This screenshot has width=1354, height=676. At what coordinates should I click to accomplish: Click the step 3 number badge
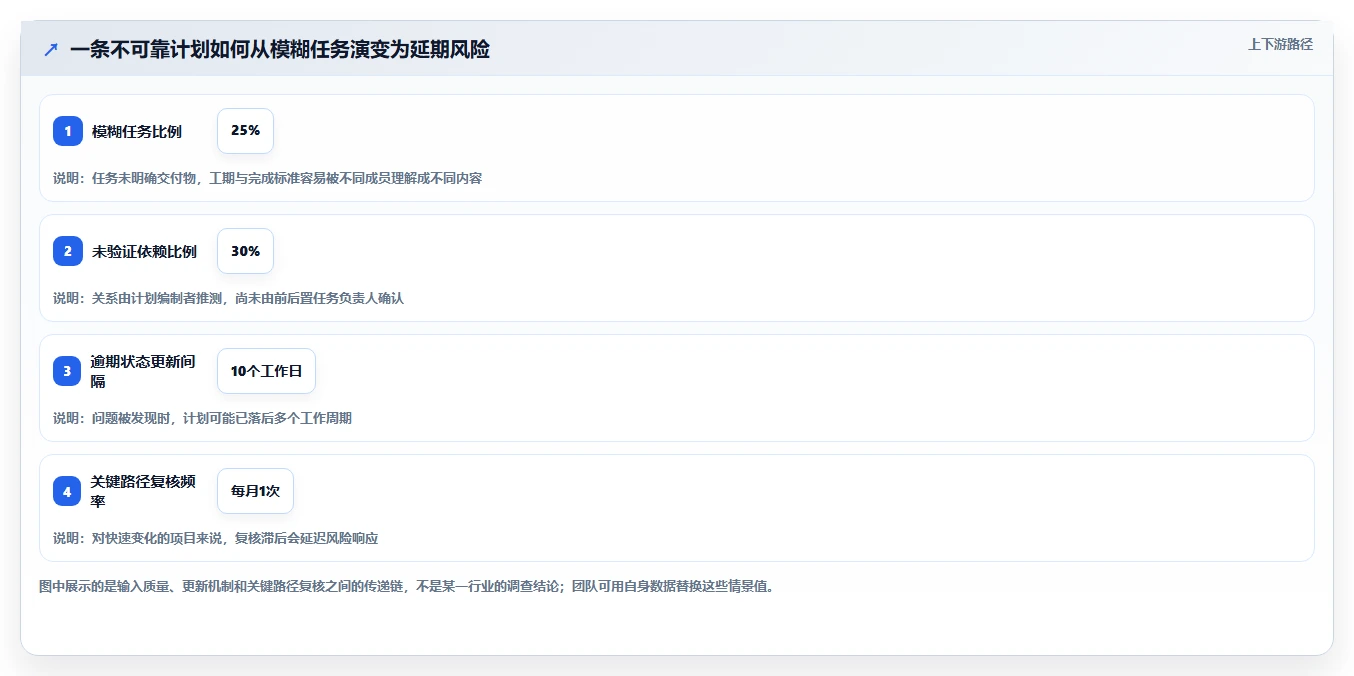(x=68, y=371)
